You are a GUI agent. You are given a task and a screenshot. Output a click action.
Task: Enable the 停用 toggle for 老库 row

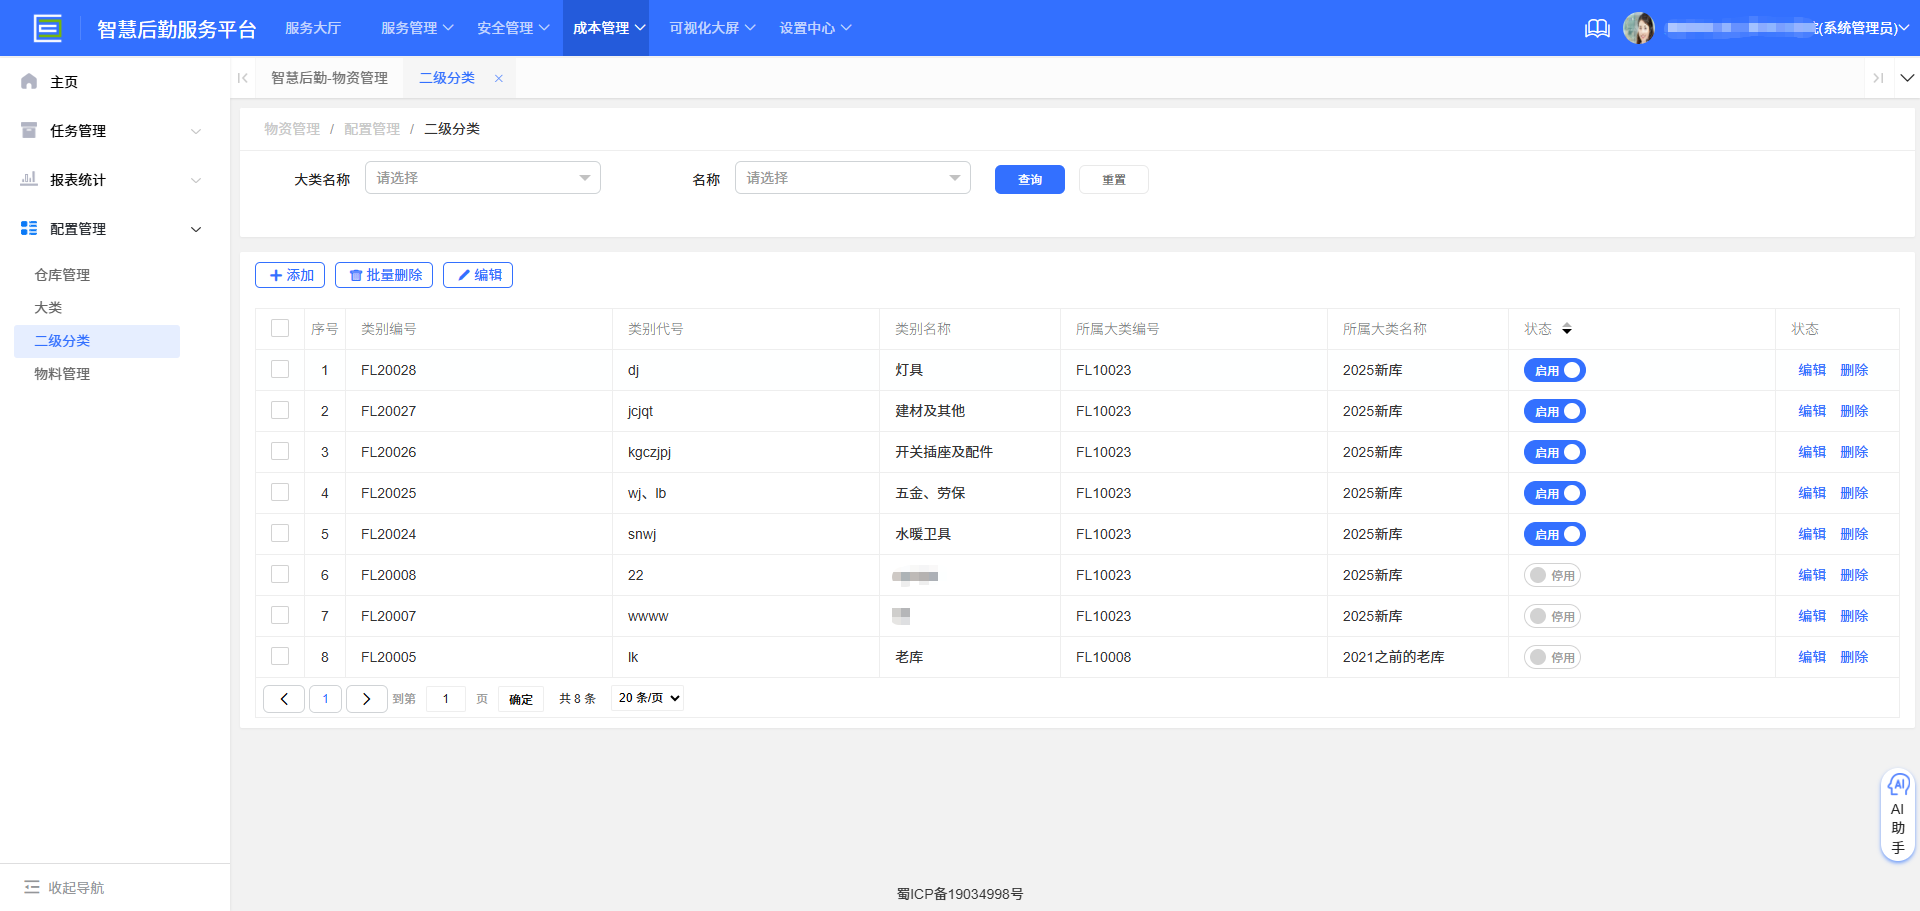(x=1552, y=657)
